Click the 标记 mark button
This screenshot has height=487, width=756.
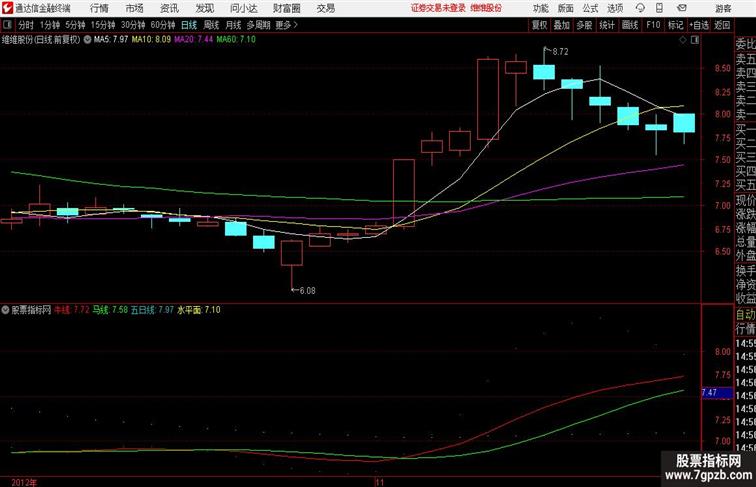(x=675, y=25)
